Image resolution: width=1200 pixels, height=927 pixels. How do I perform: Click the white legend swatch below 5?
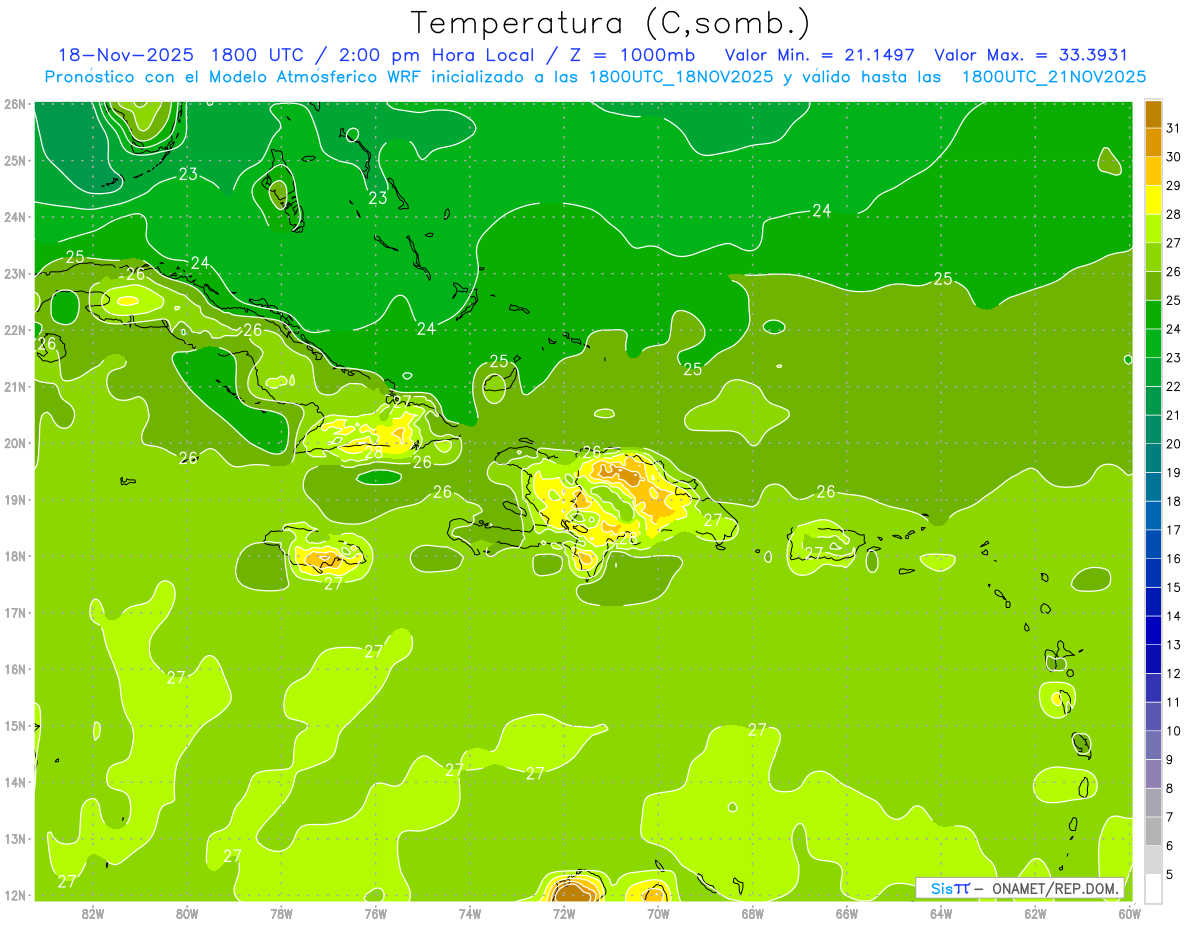coord(1154,888)
